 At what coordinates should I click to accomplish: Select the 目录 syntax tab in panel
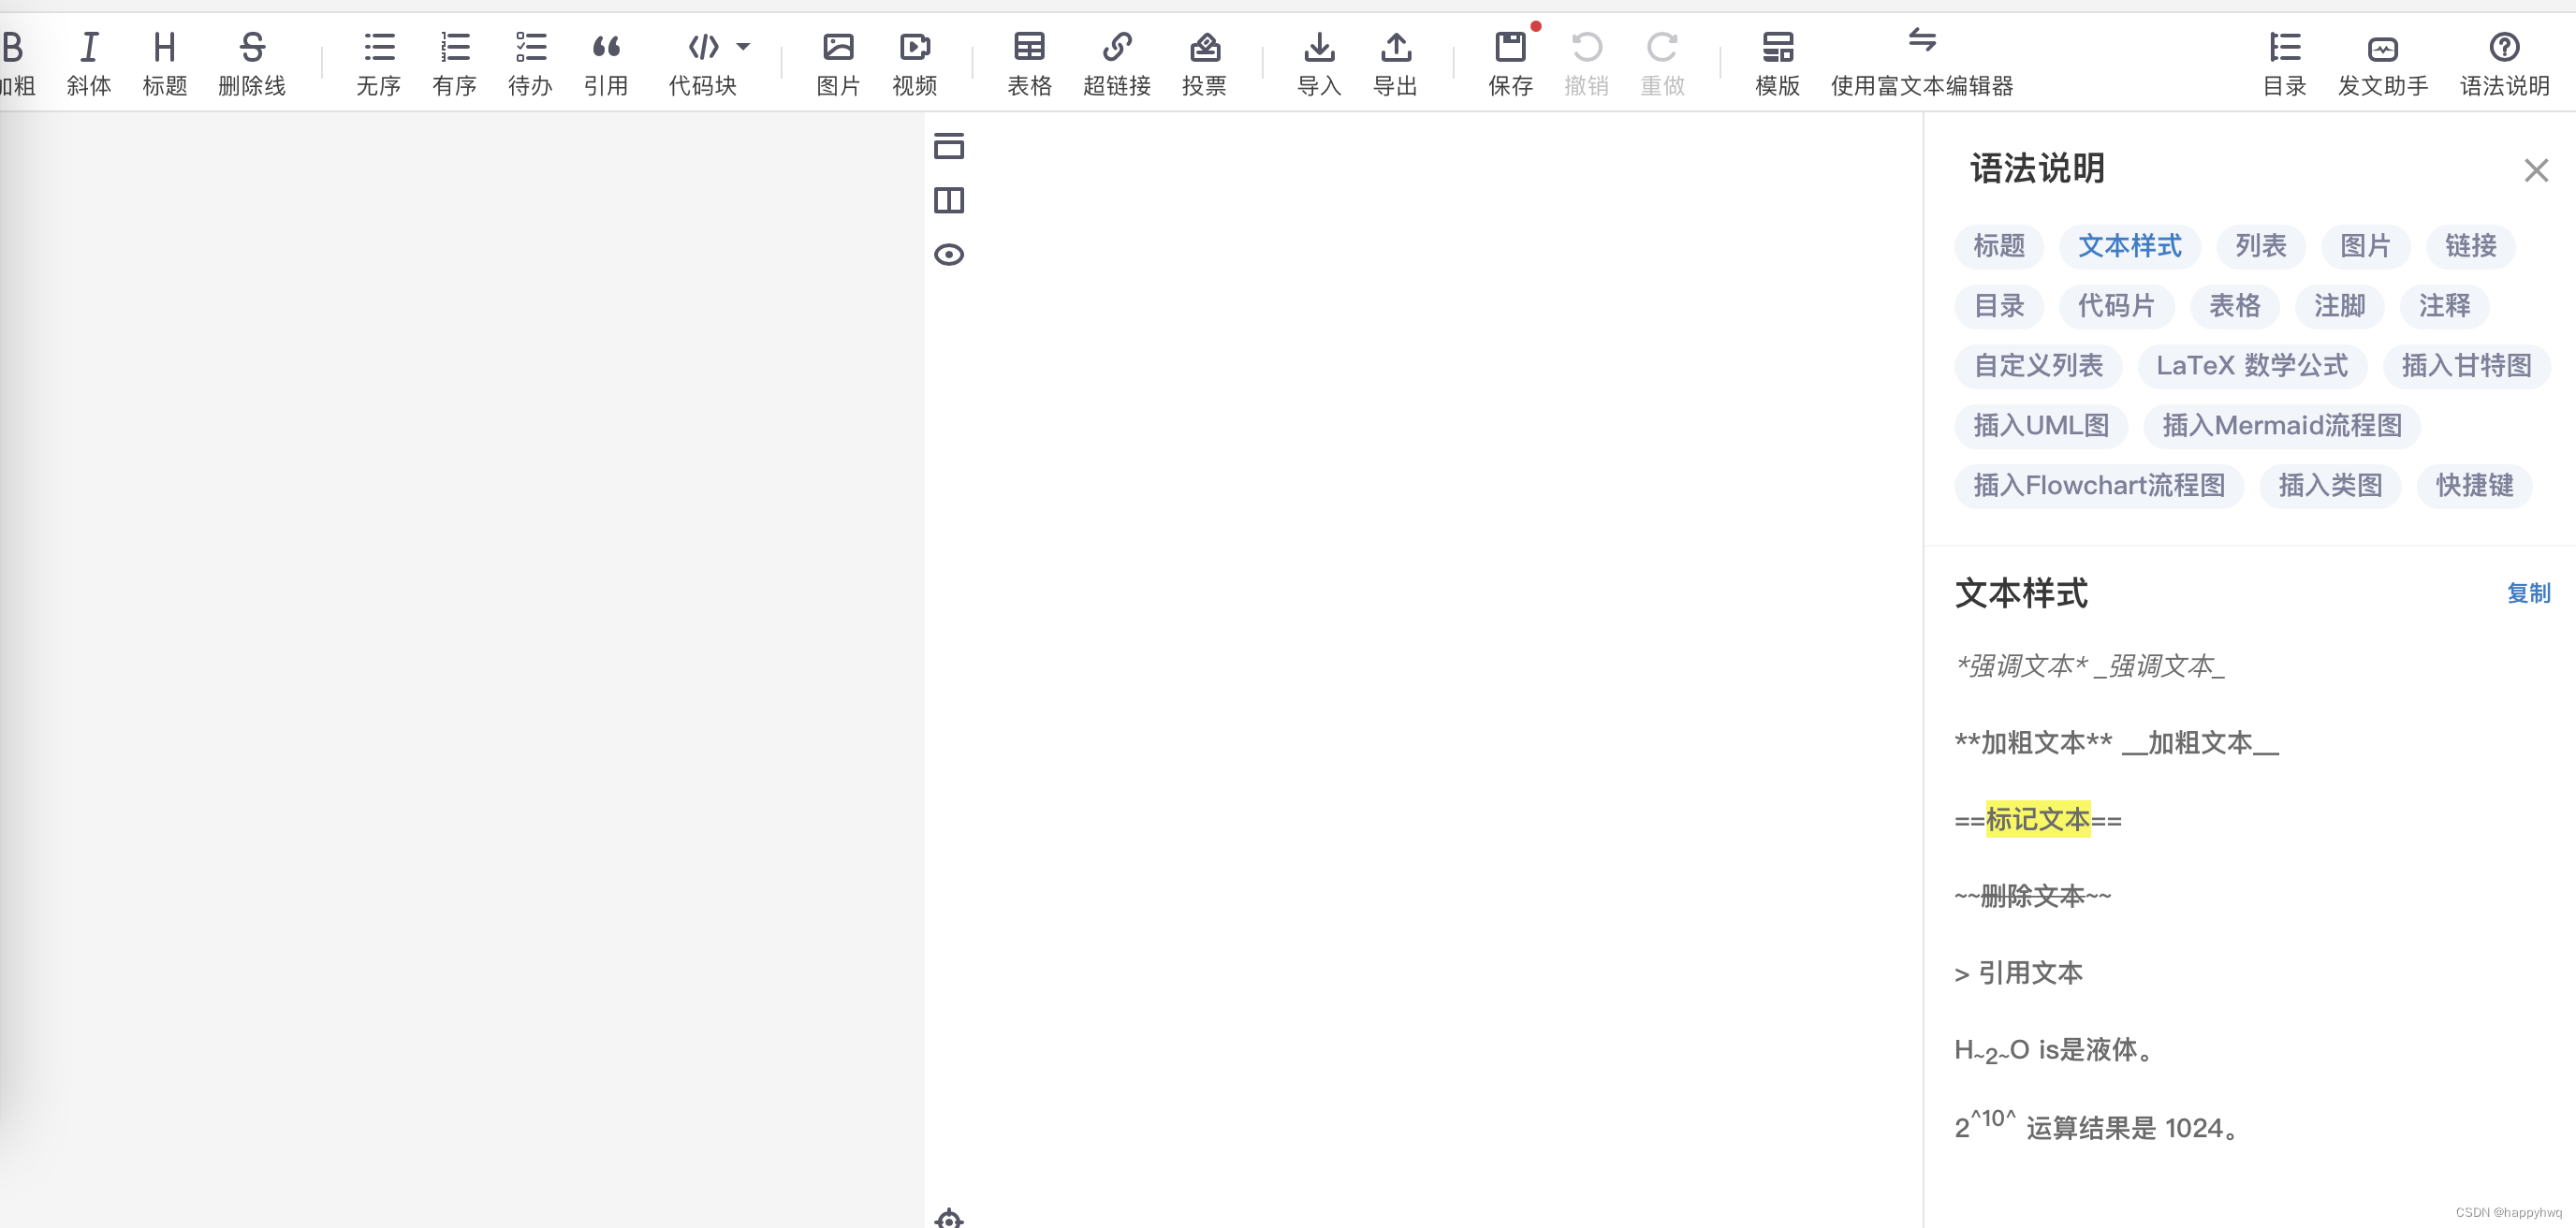[1999, 306]
